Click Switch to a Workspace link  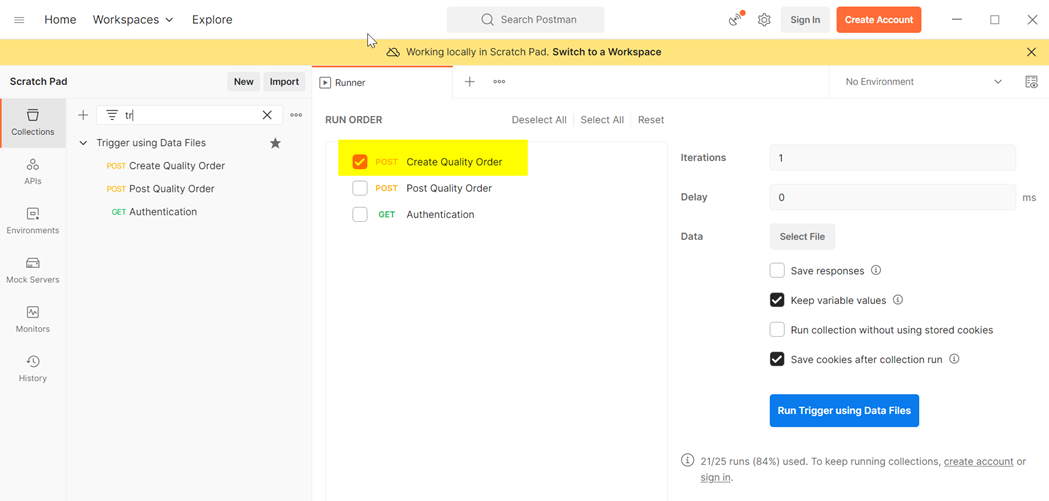[607, 52]
